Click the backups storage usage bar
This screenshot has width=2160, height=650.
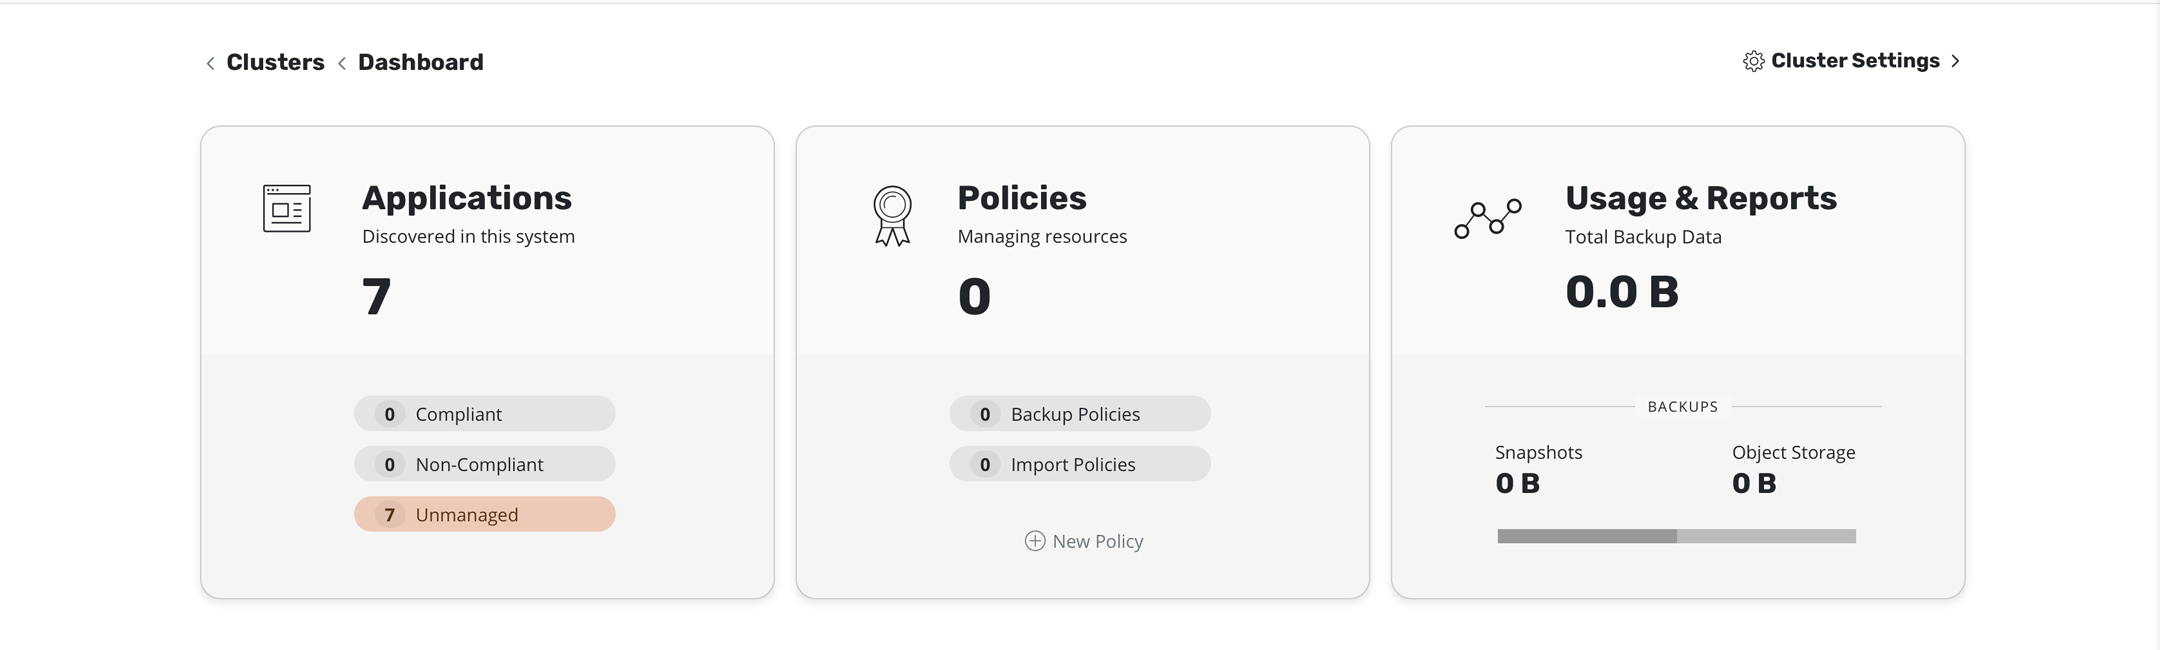click(1676, 536)
